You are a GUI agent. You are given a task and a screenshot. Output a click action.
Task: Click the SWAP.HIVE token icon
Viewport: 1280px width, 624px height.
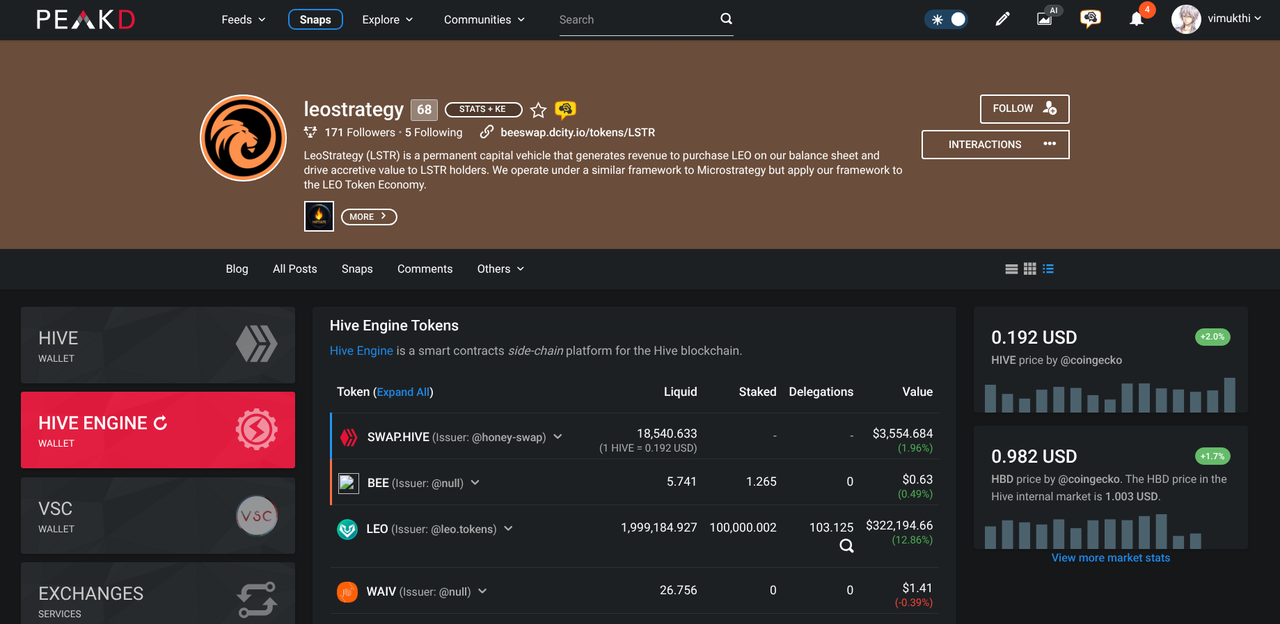[348, 437]
